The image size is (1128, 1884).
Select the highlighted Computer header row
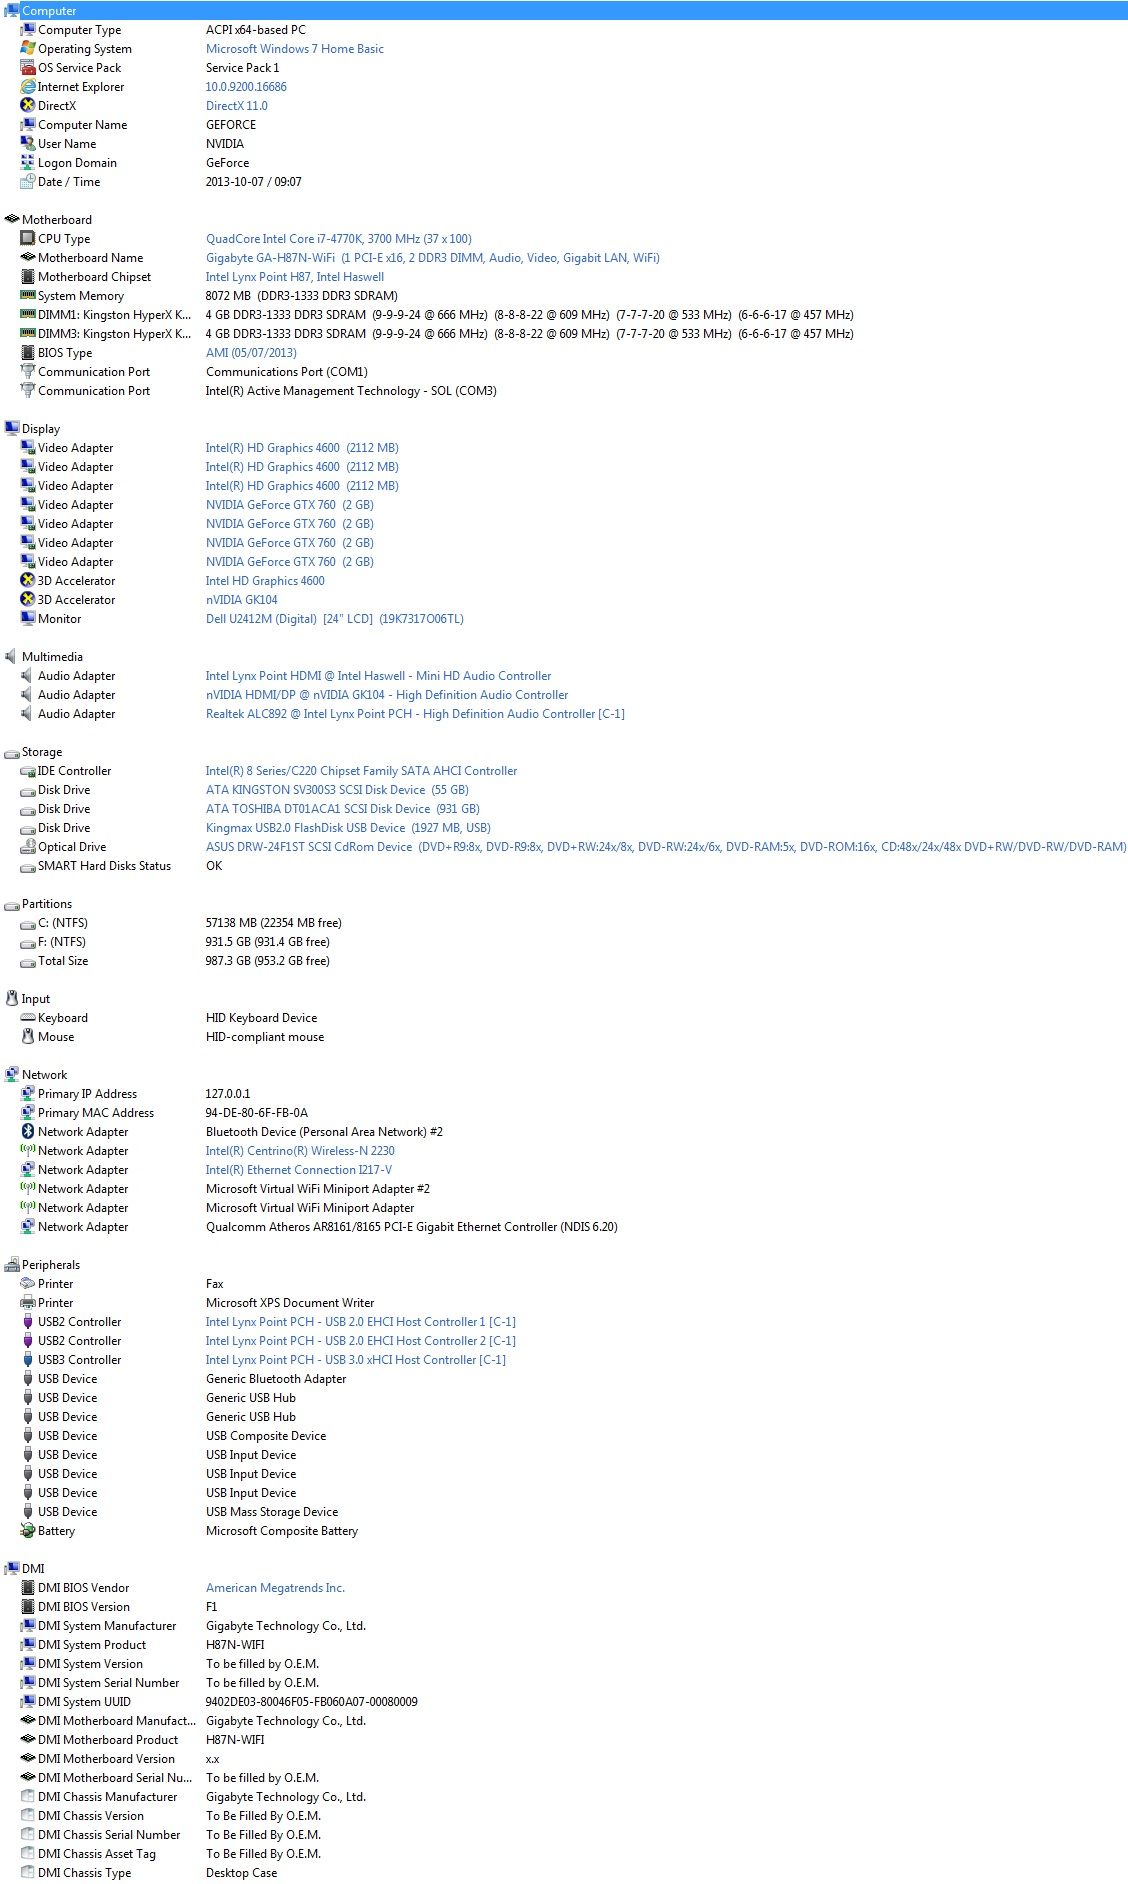click(564, 11)
